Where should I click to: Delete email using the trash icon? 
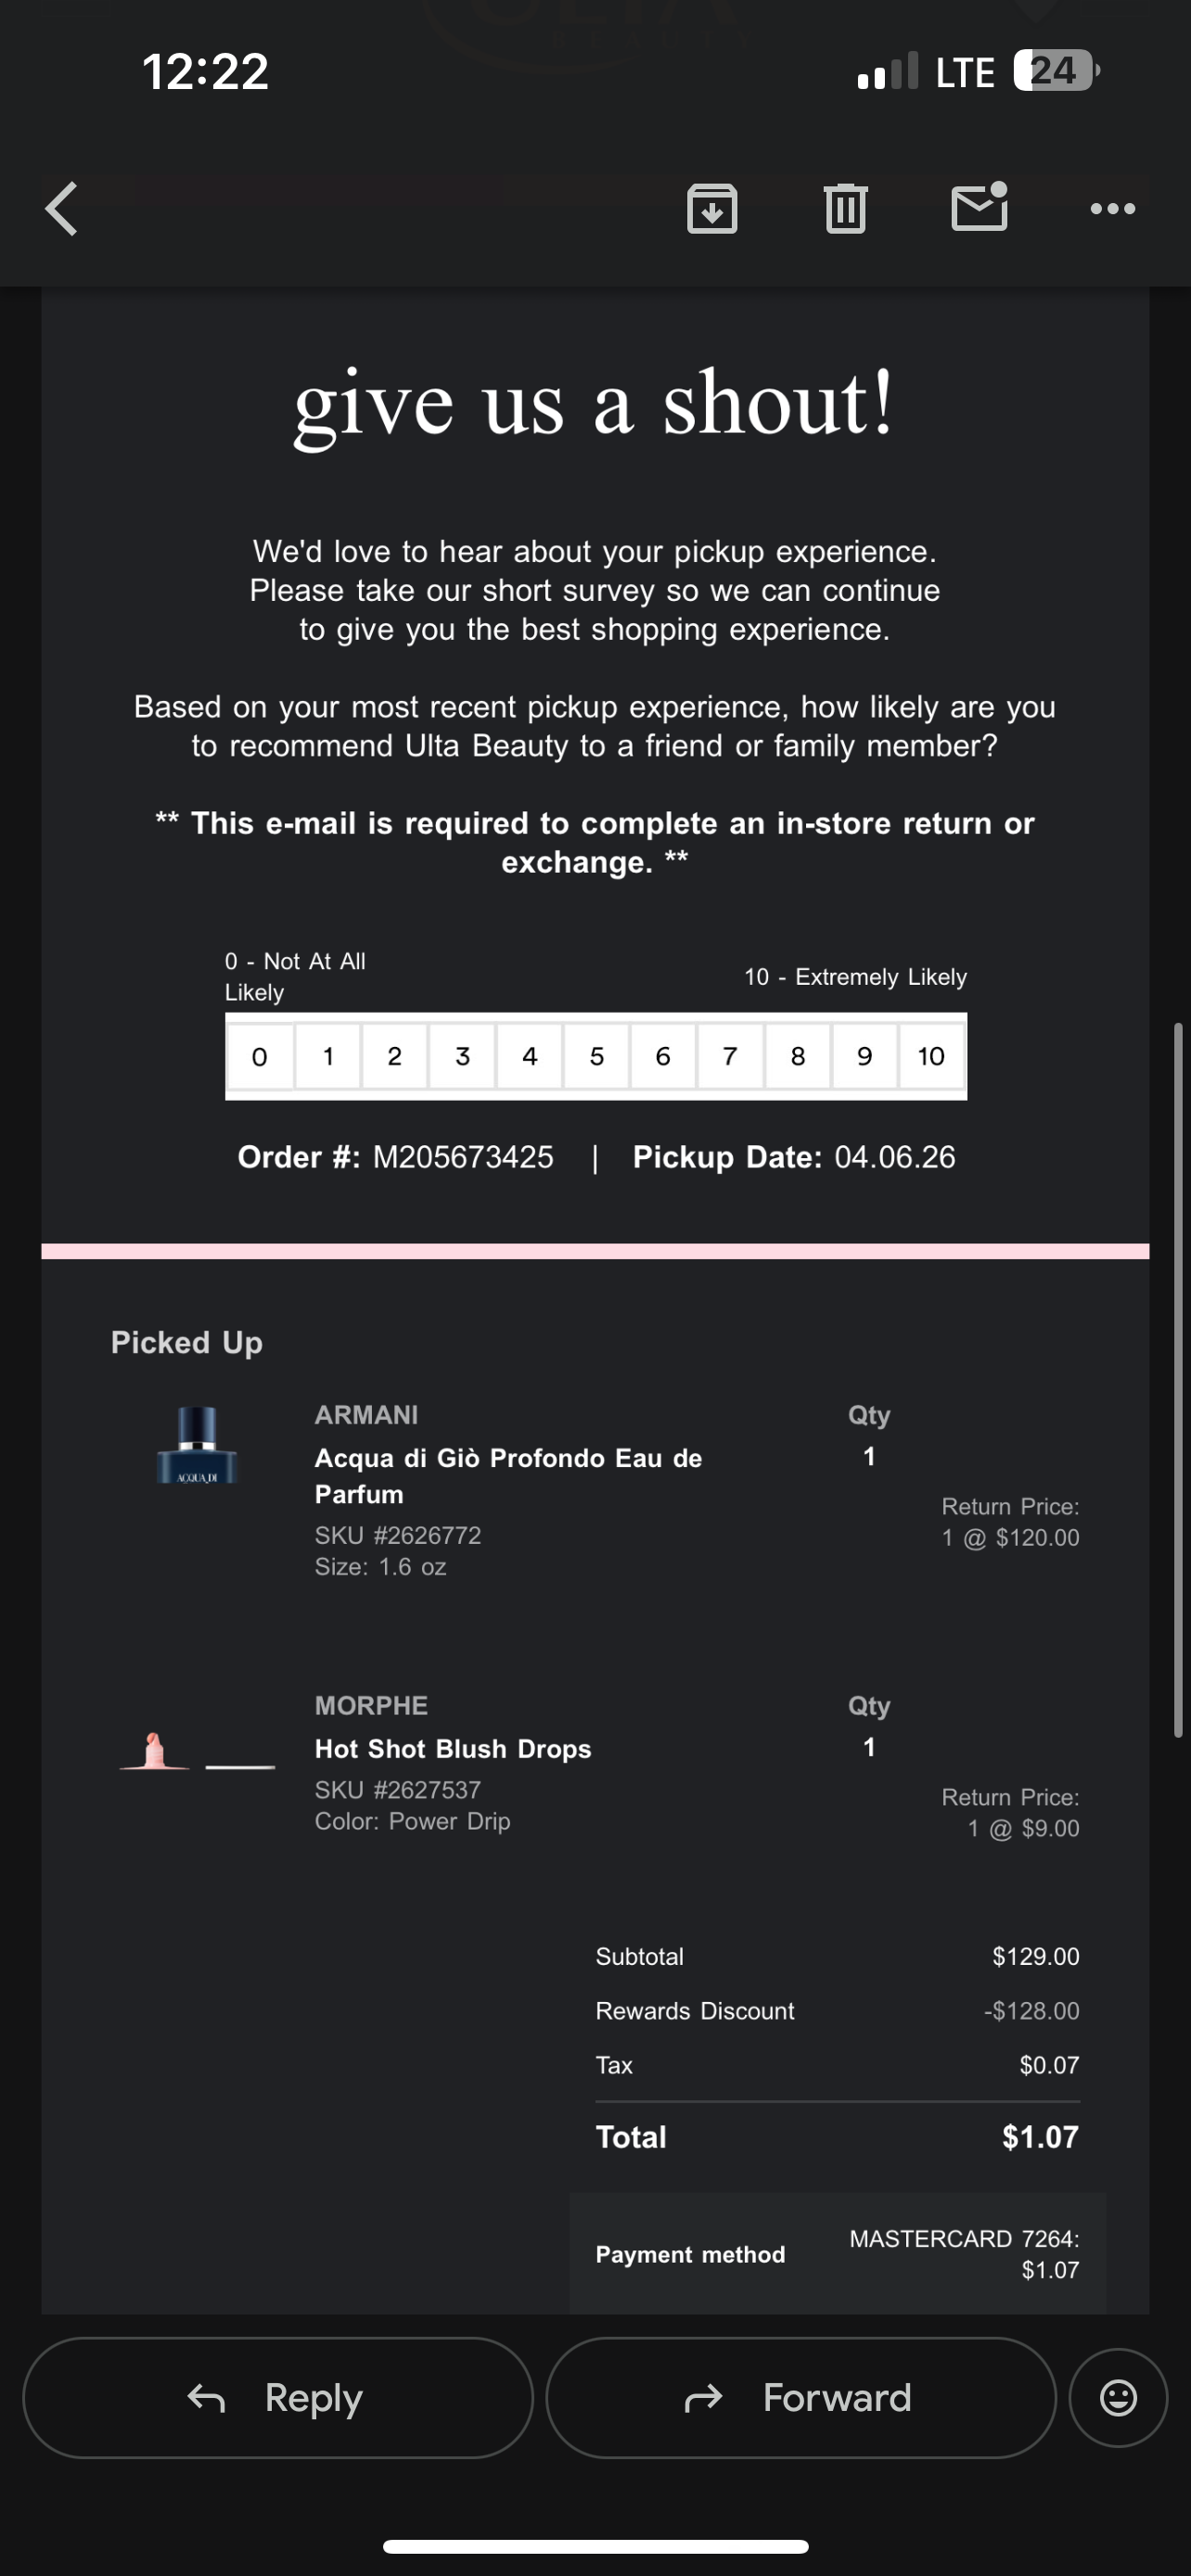(x=845, y=209)
